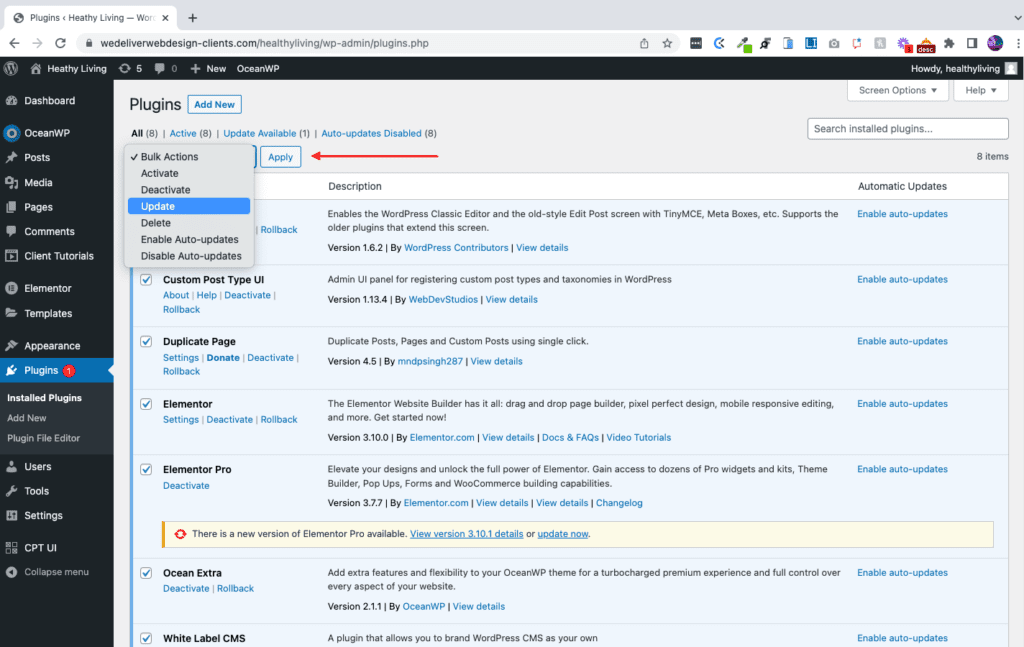
Task: Click the browser back arrow
Action: pyautogui.click(x=14, y=43)
